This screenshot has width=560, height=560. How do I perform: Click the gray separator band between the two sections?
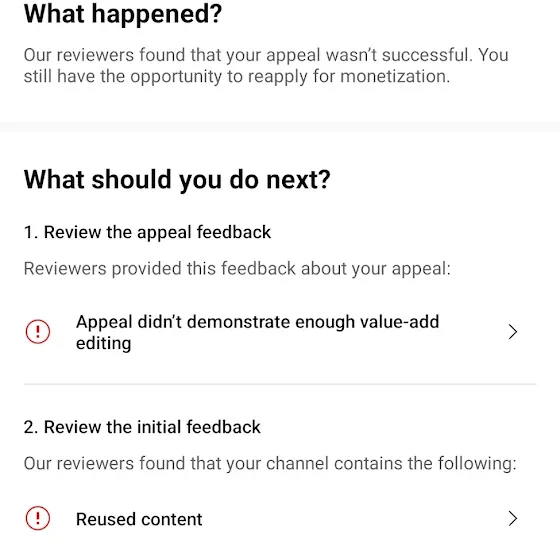[x=280, y=127]
